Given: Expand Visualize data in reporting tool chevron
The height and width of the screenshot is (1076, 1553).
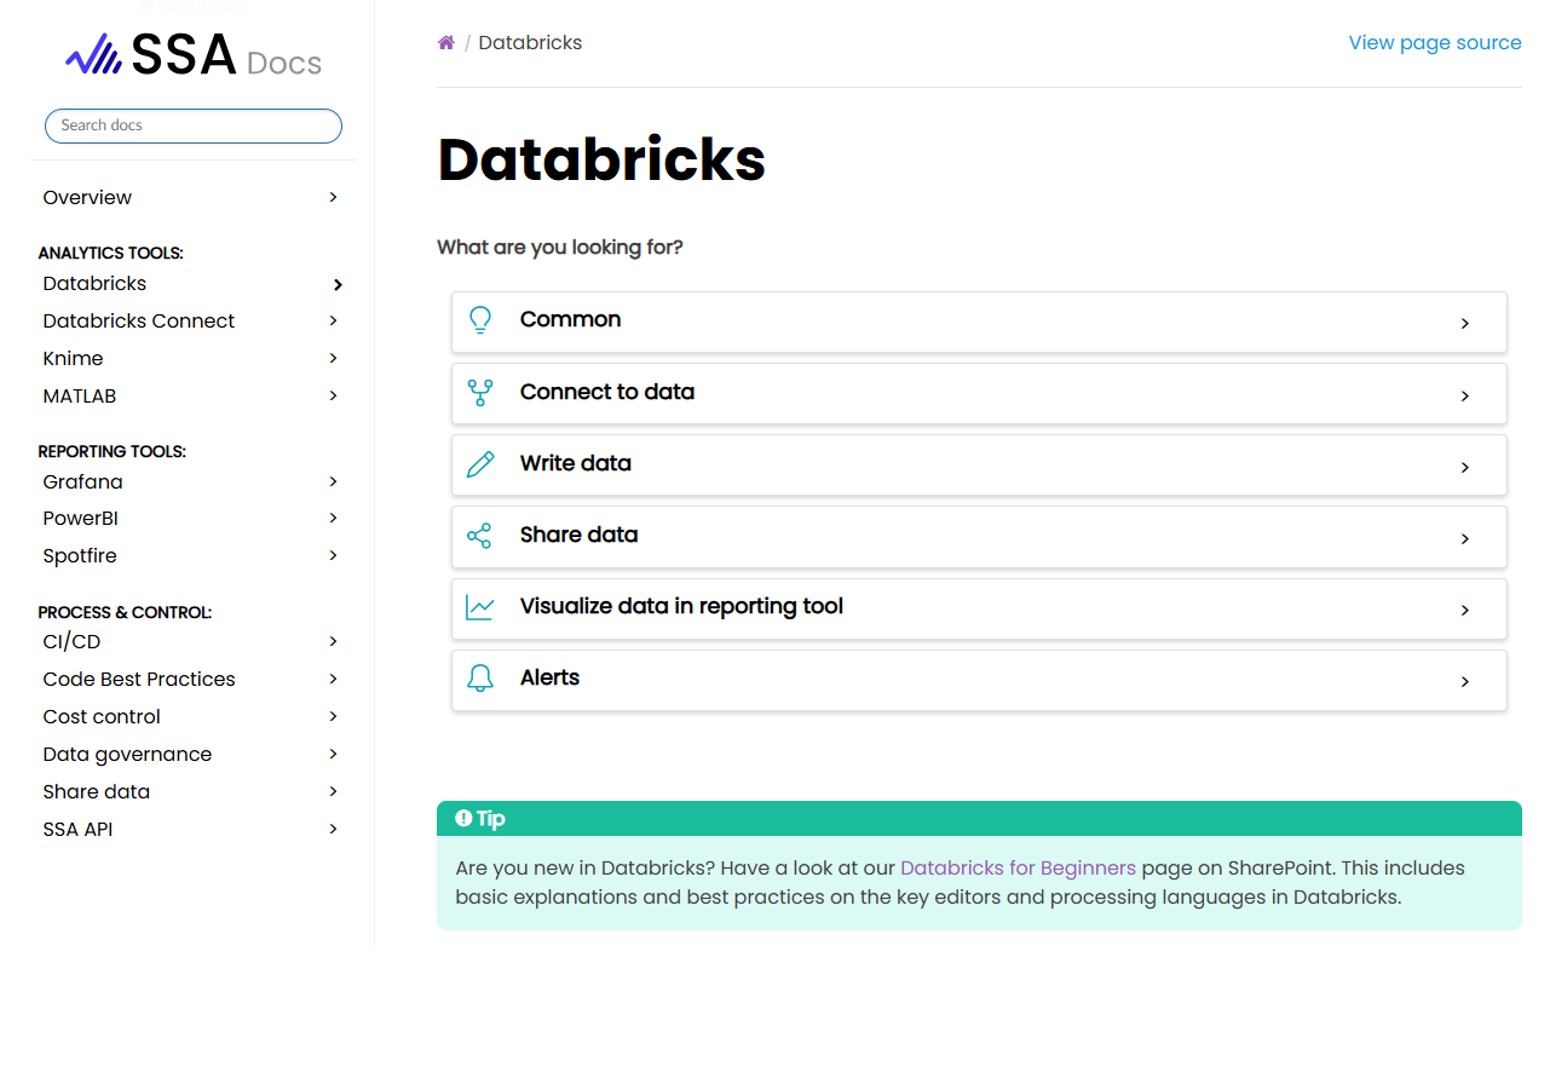Looking at the screenshot, I should coord(1465,611).
